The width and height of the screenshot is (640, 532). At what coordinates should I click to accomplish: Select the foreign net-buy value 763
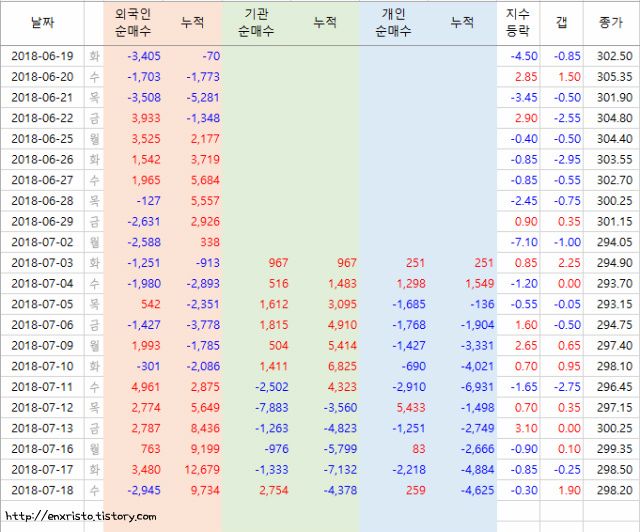click(x=151, y=449)
